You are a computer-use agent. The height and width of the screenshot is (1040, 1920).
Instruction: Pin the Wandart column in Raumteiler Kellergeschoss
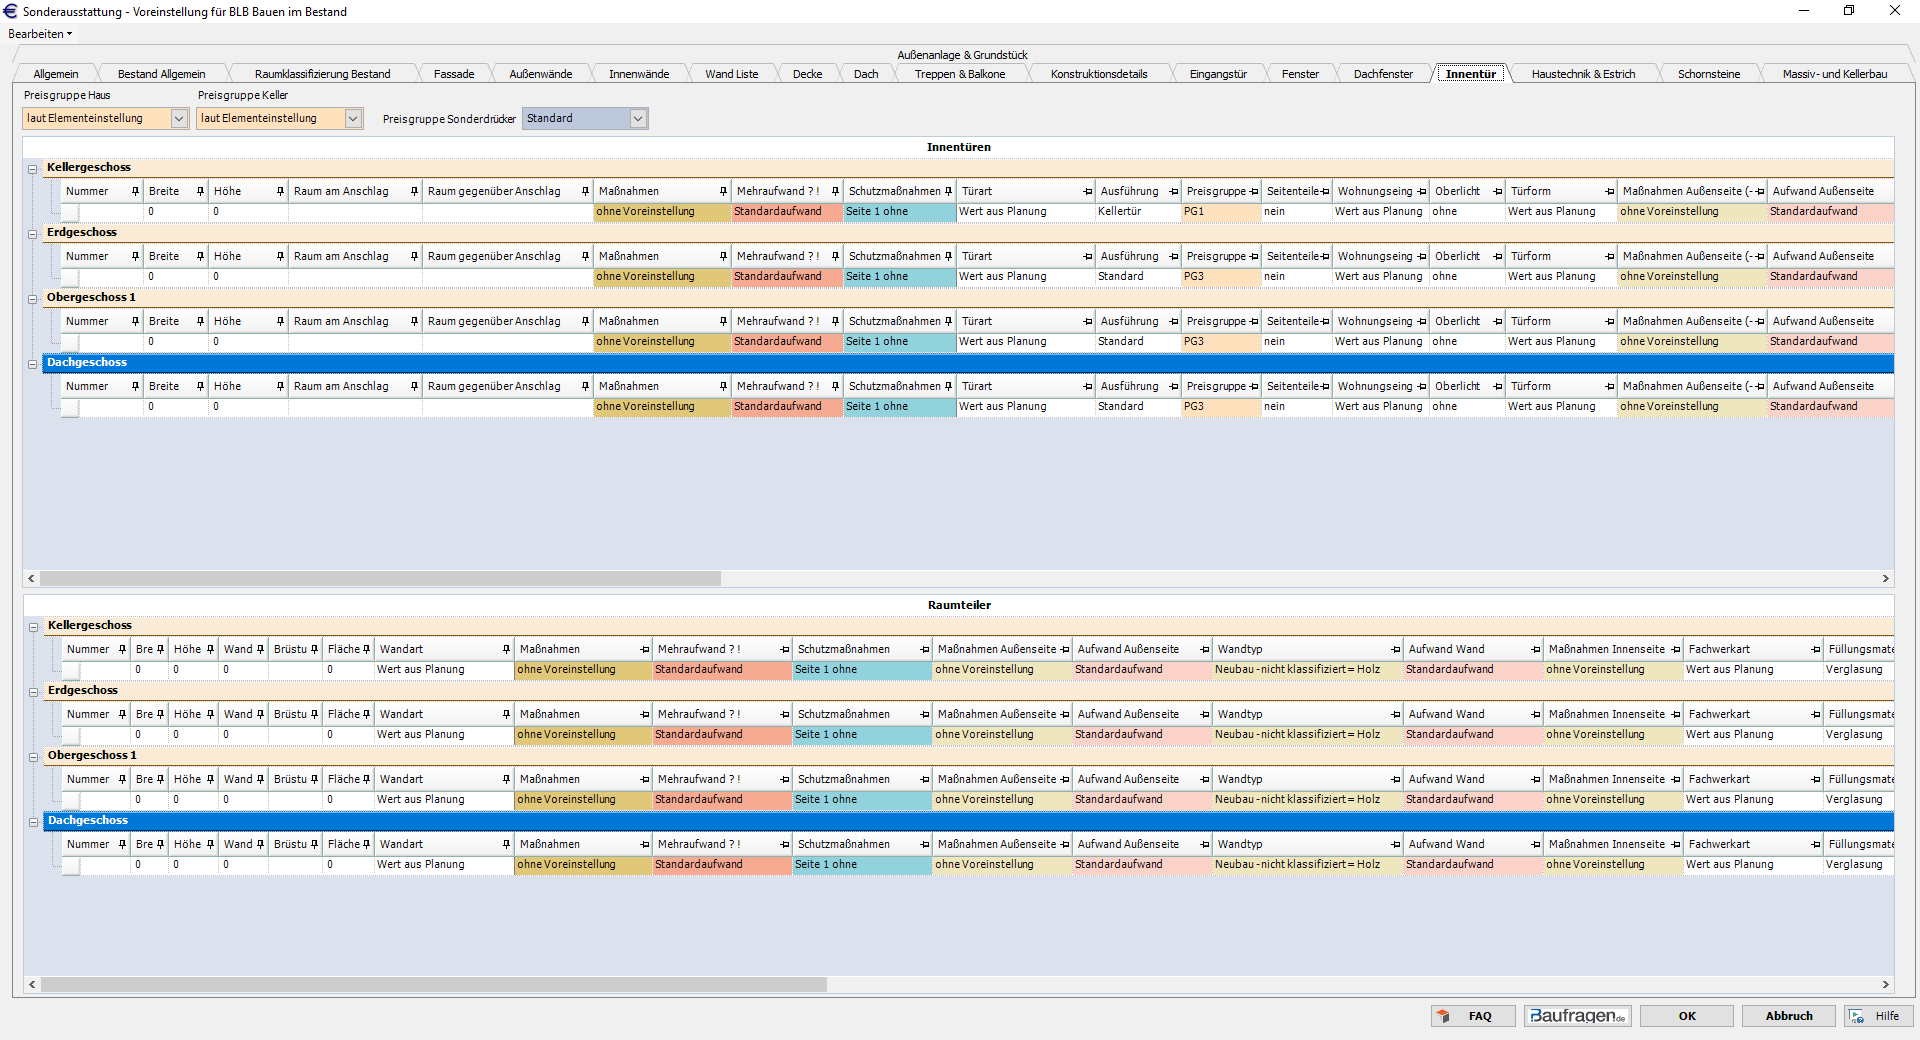(506, 649)
